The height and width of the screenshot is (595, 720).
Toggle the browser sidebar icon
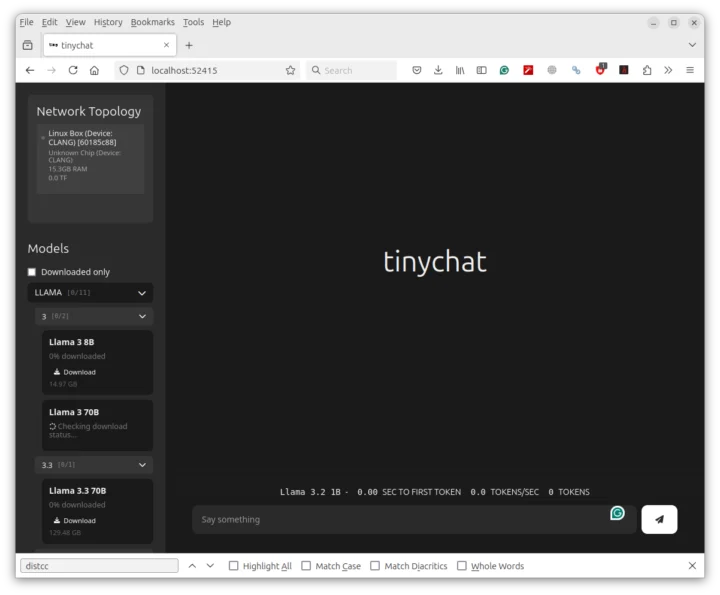(481, 70)
